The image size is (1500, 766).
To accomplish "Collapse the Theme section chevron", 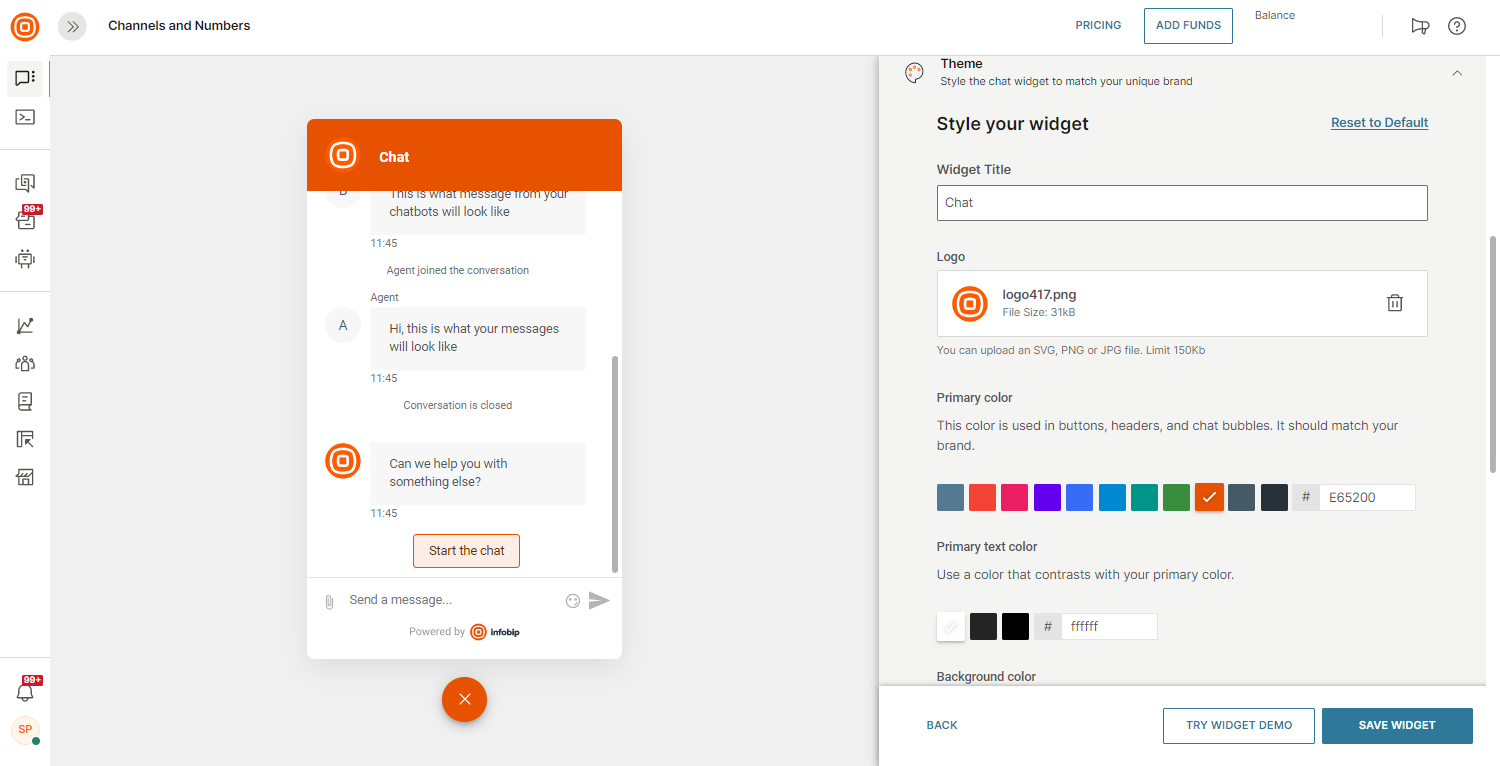I will point(1457,73).
